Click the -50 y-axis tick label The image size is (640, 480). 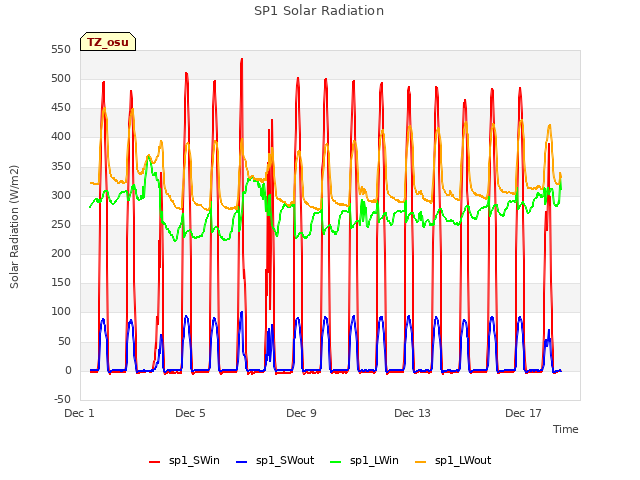[62, 399]
